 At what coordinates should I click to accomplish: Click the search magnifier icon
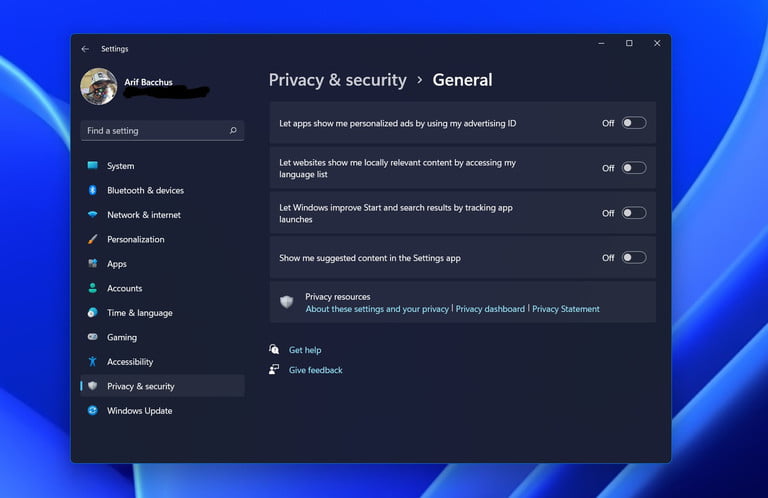[233, 131]
